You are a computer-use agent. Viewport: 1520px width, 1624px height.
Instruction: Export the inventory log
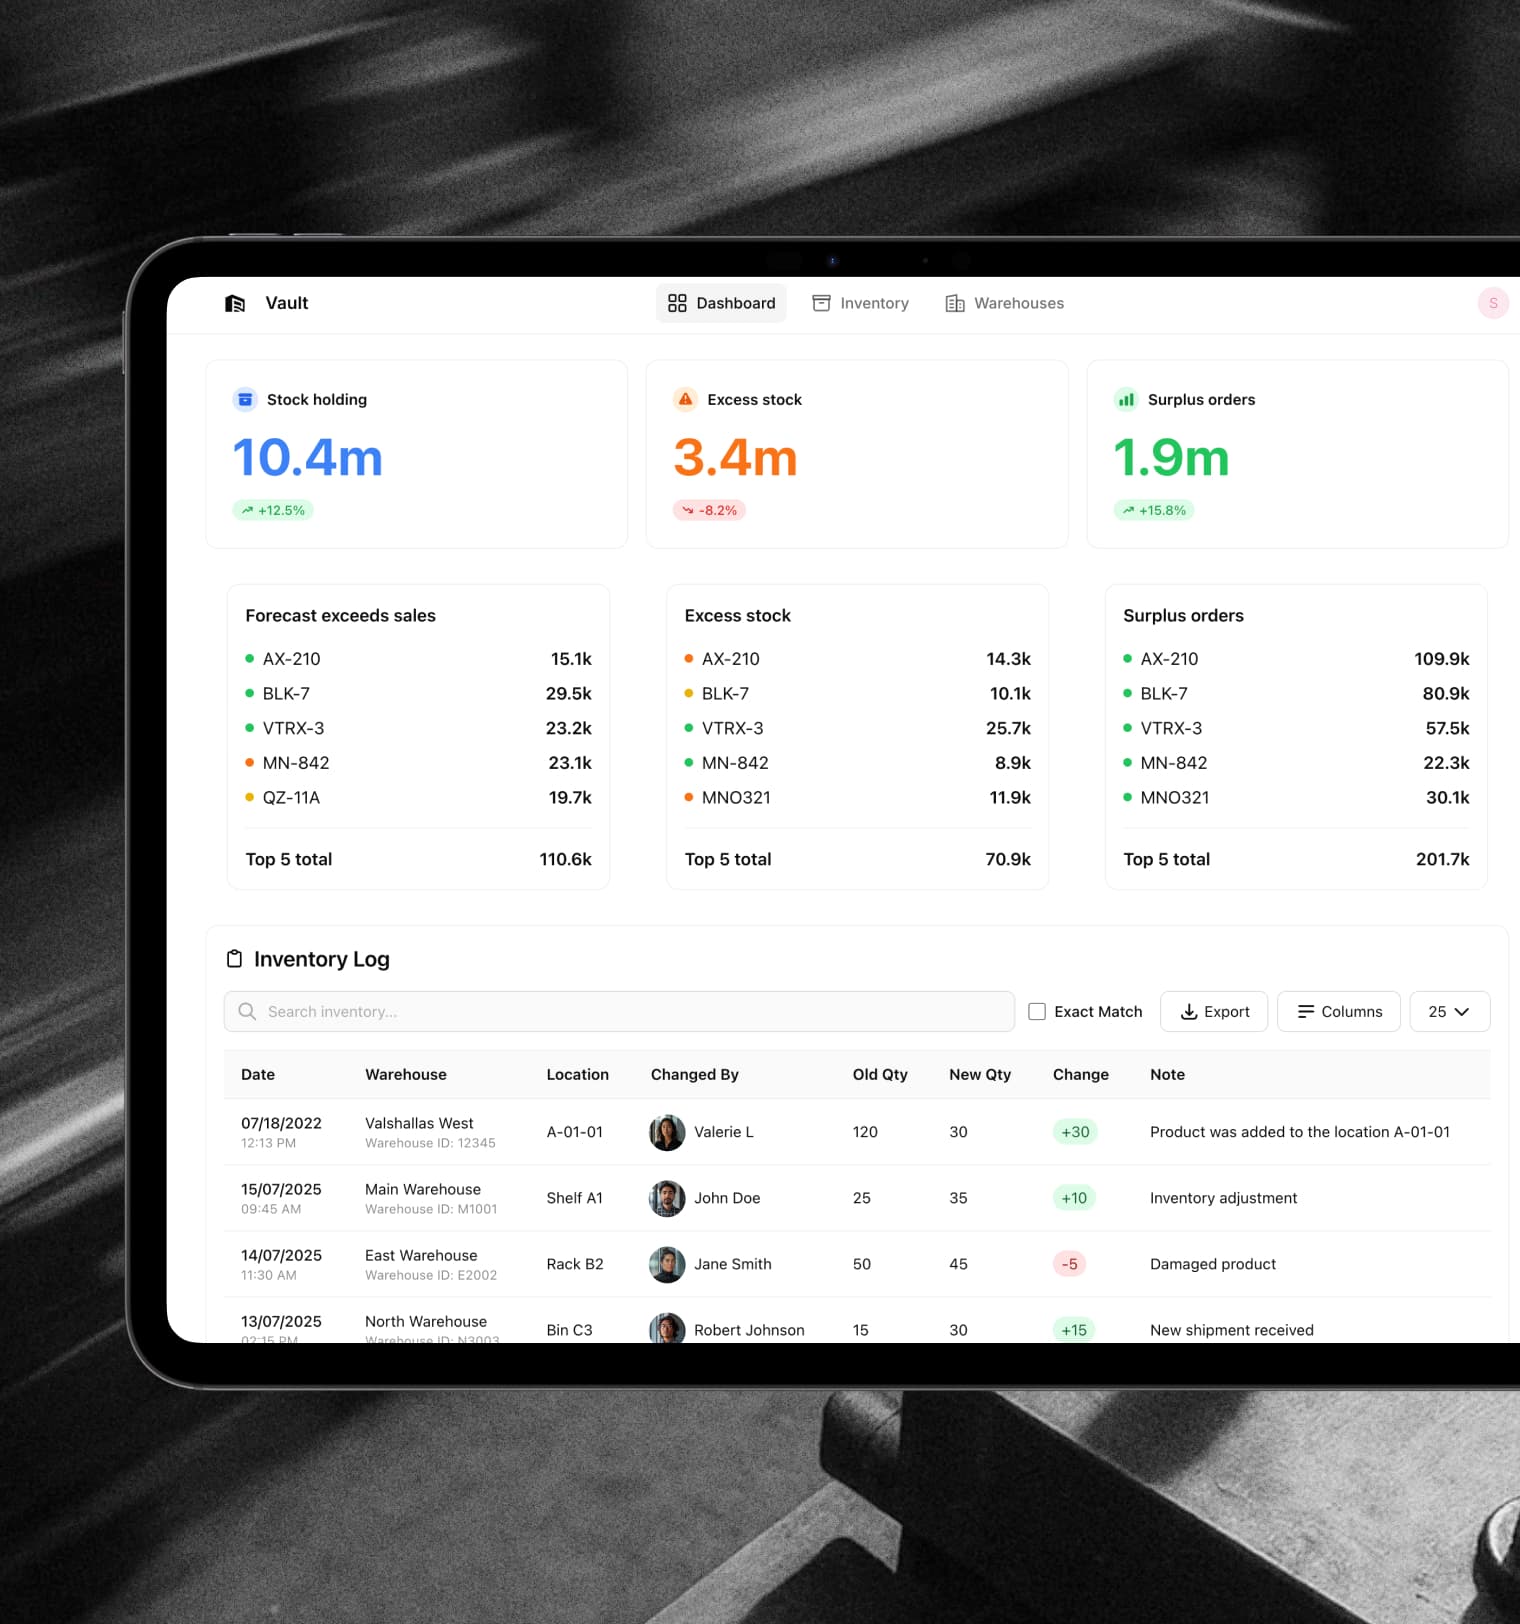1214,1011
